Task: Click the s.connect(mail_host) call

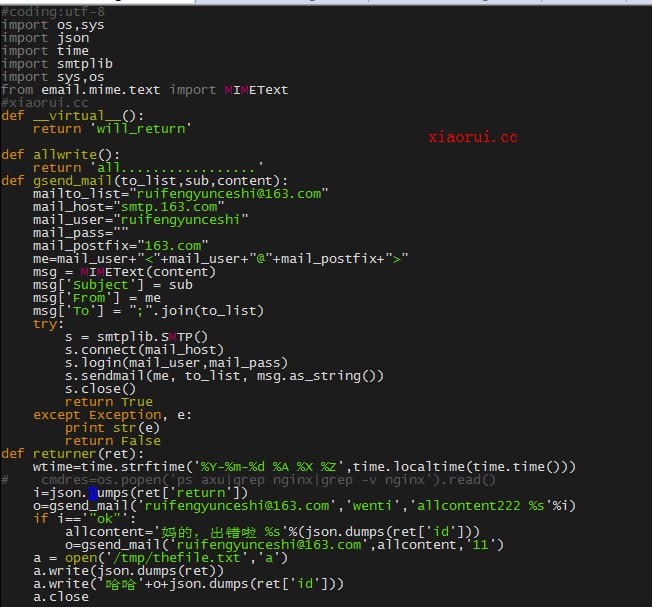Action: click(144, 349)
